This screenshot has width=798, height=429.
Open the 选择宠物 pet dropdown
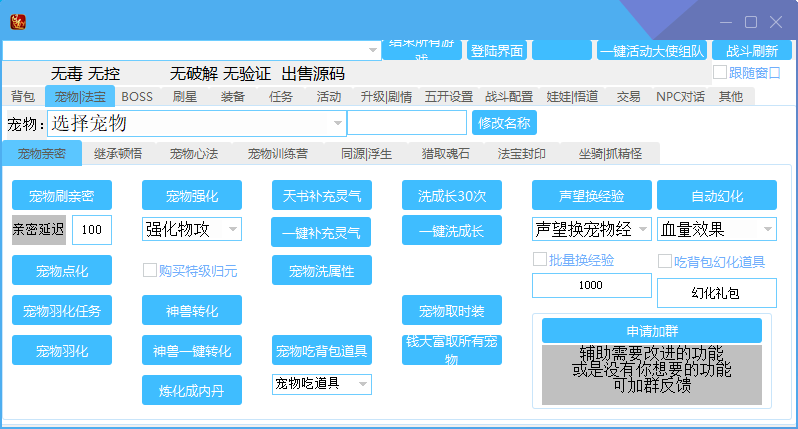pos(337,123)
